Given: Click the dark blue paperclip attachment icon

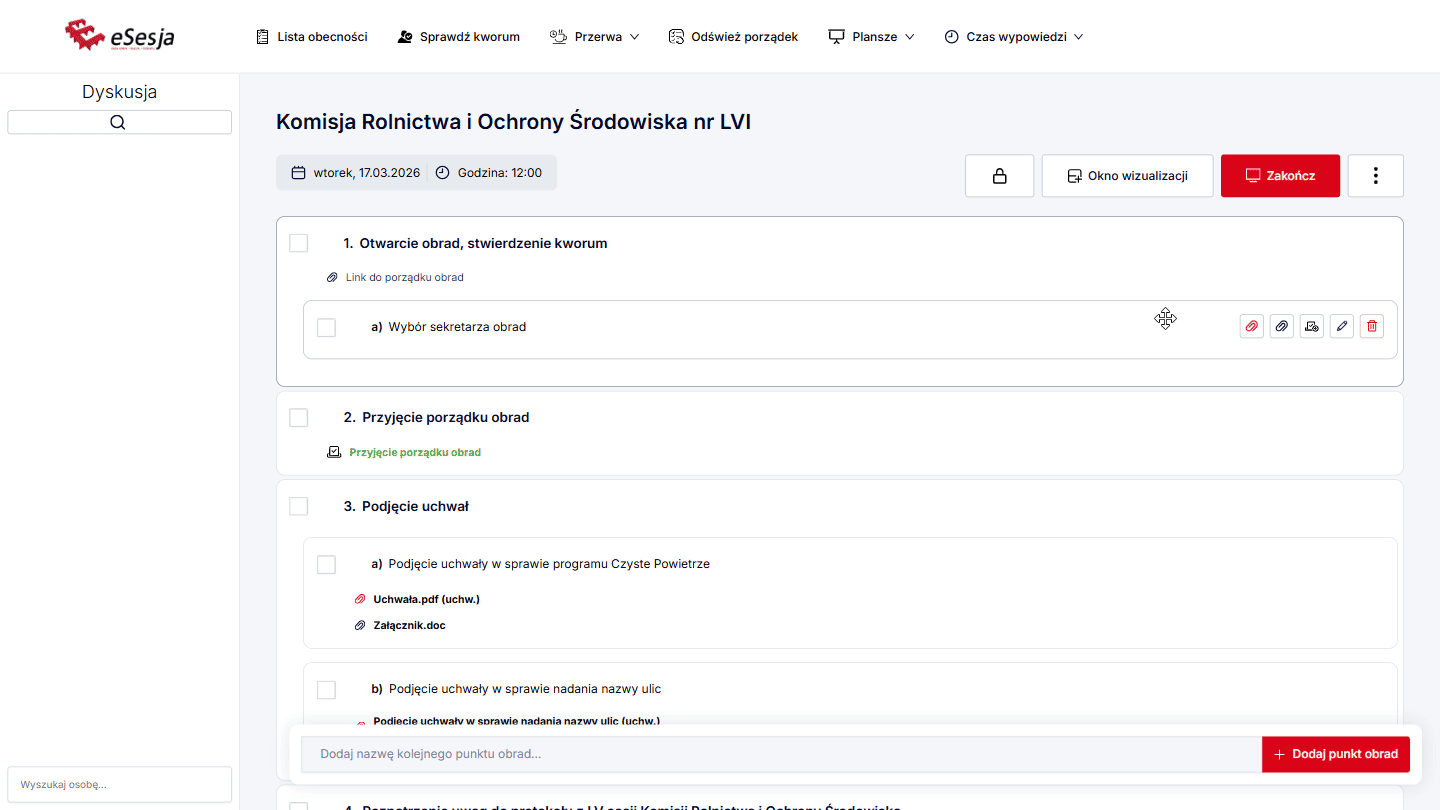Looking at the screenshot, I should [x=1281, y=326].
